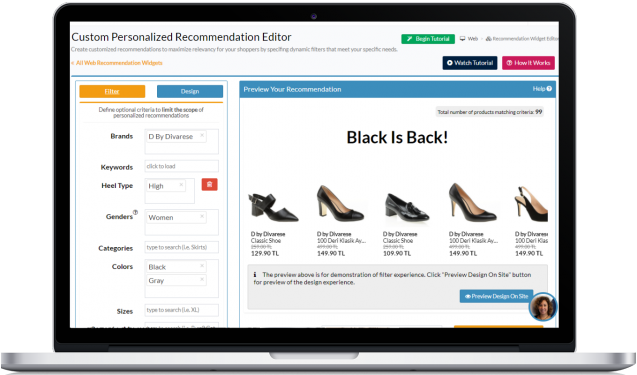Go back to All Web Recommendation Widgets
637x375 pixels.
pos(117,63)
